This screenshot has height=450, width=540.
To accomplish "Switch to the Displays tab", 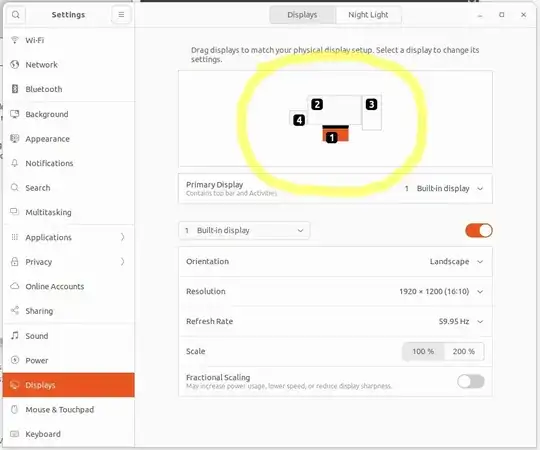I will coord(302,15).
